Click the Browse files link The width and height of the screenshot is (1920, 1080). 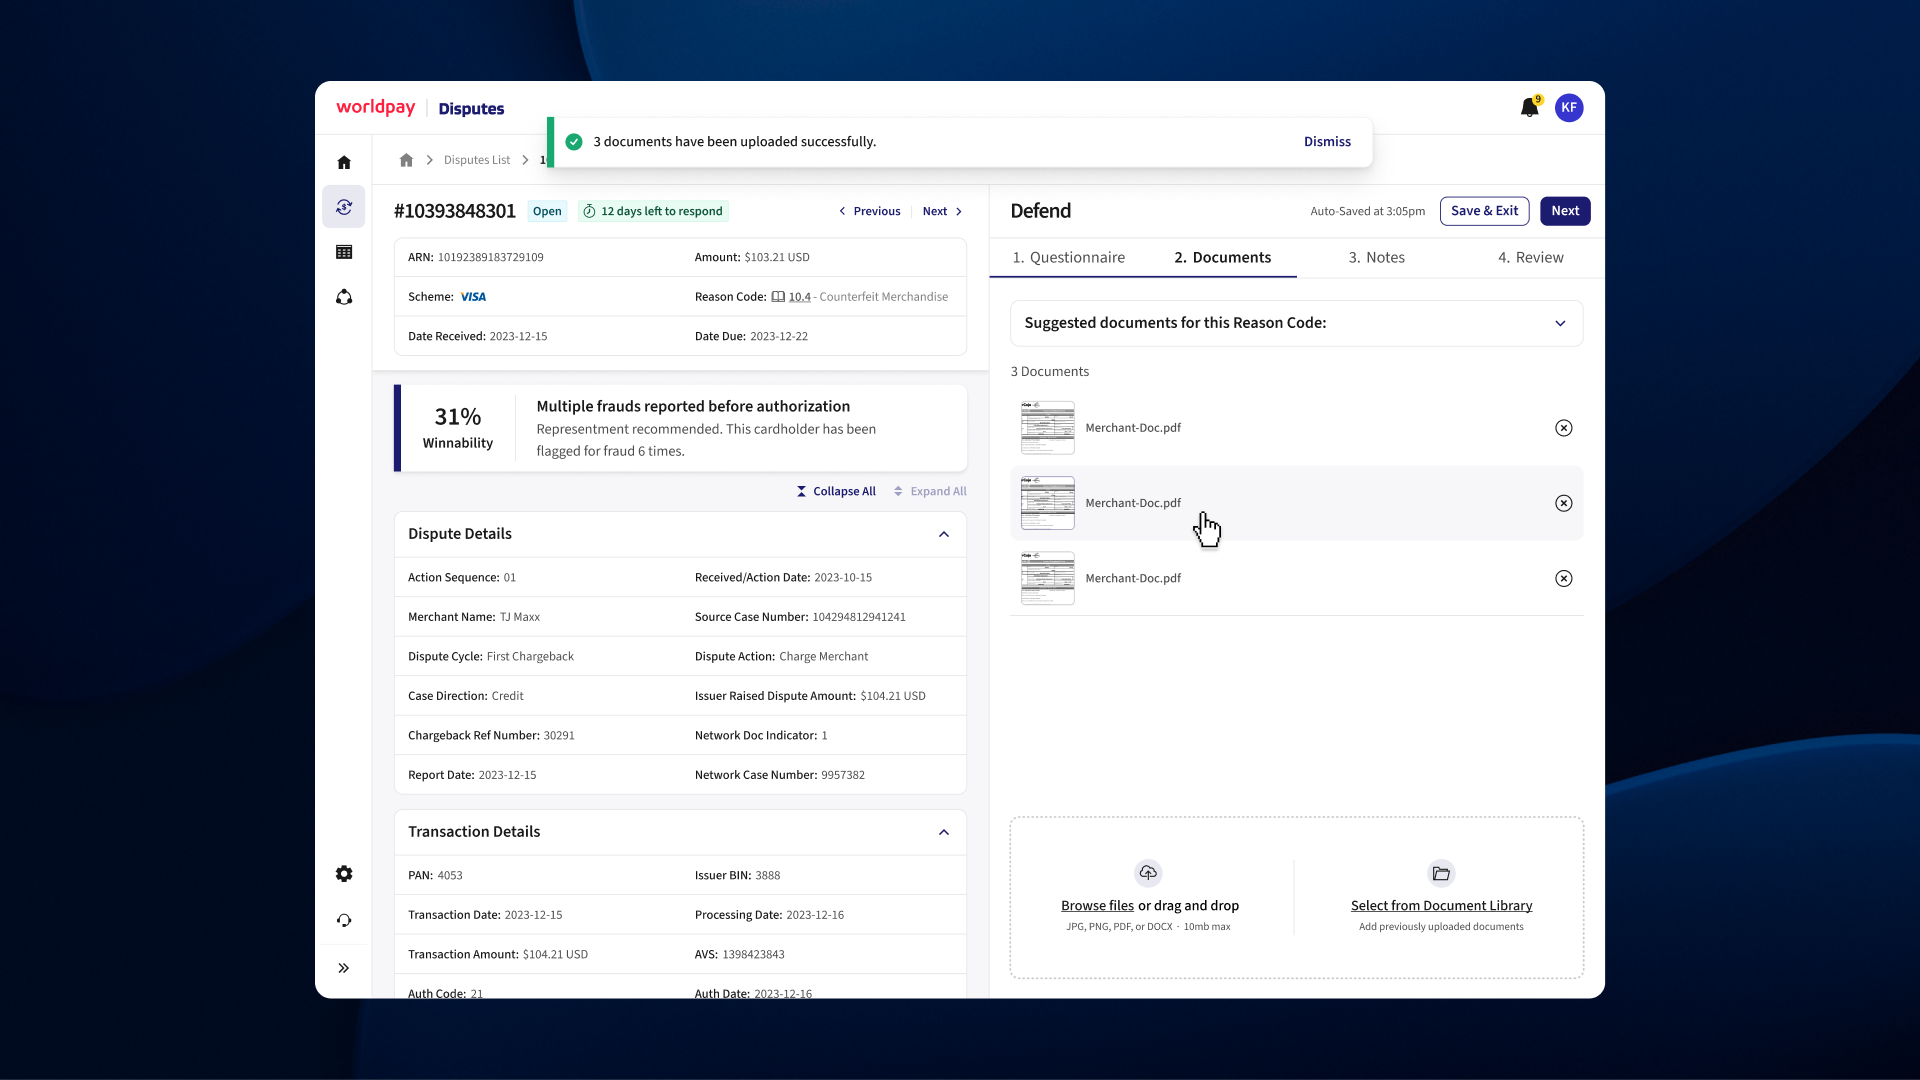point(1097,906)
